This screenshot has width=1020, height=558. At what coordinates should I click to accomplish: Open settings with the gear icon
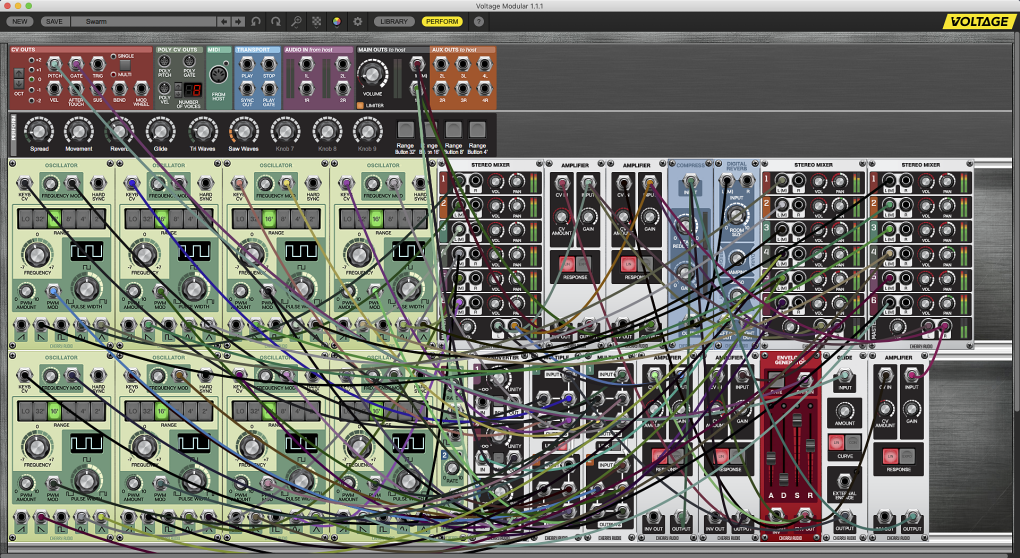(357, 21)
